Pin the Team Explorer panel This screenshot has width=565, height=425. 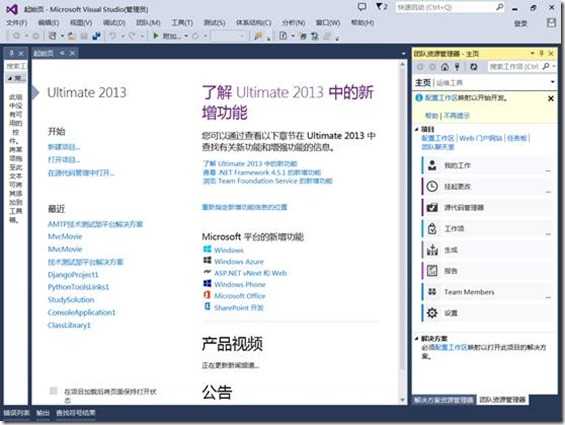542,53
